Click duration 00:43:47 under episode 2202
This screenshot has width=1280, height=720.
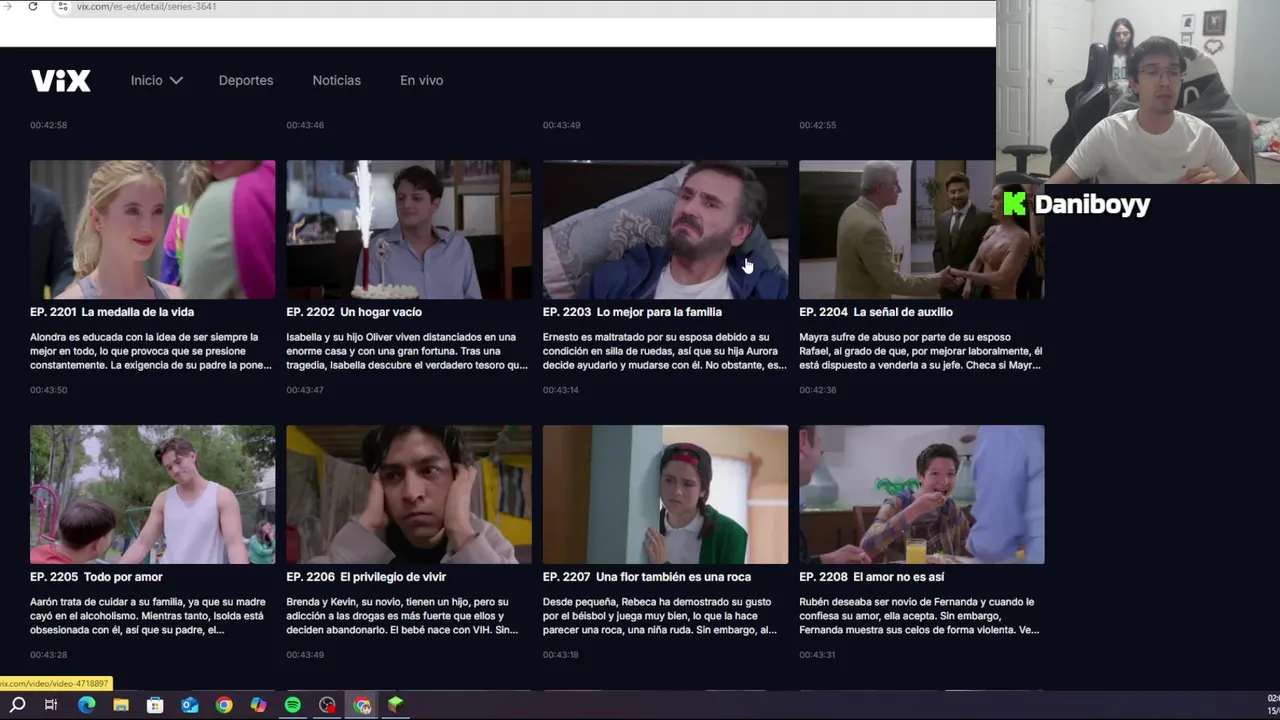pyautogui.click(x=305, y=390)
